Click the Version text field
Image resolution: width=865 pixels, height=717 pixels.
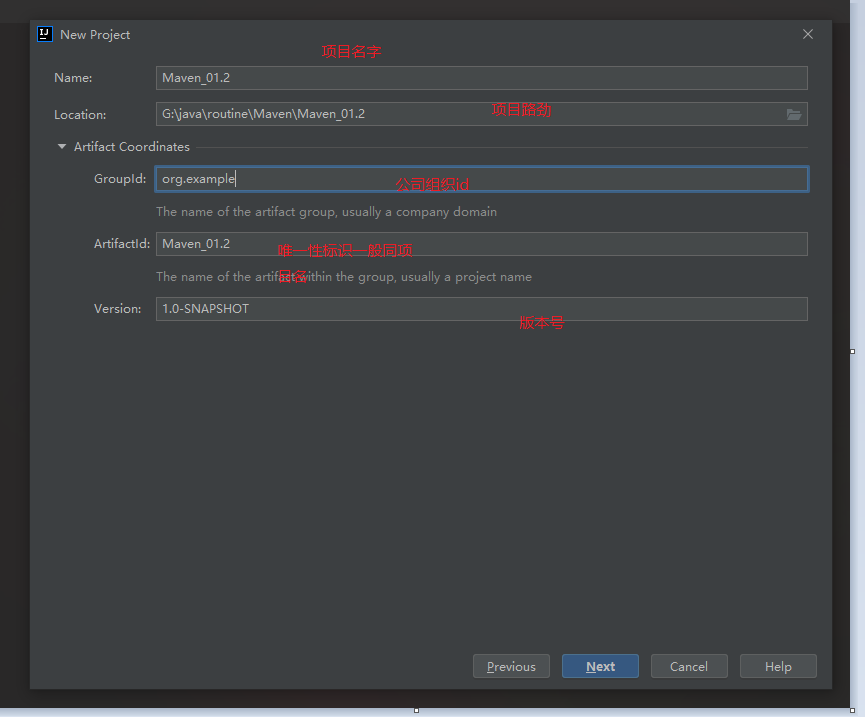pyautogui.click(x=482, y=309)
